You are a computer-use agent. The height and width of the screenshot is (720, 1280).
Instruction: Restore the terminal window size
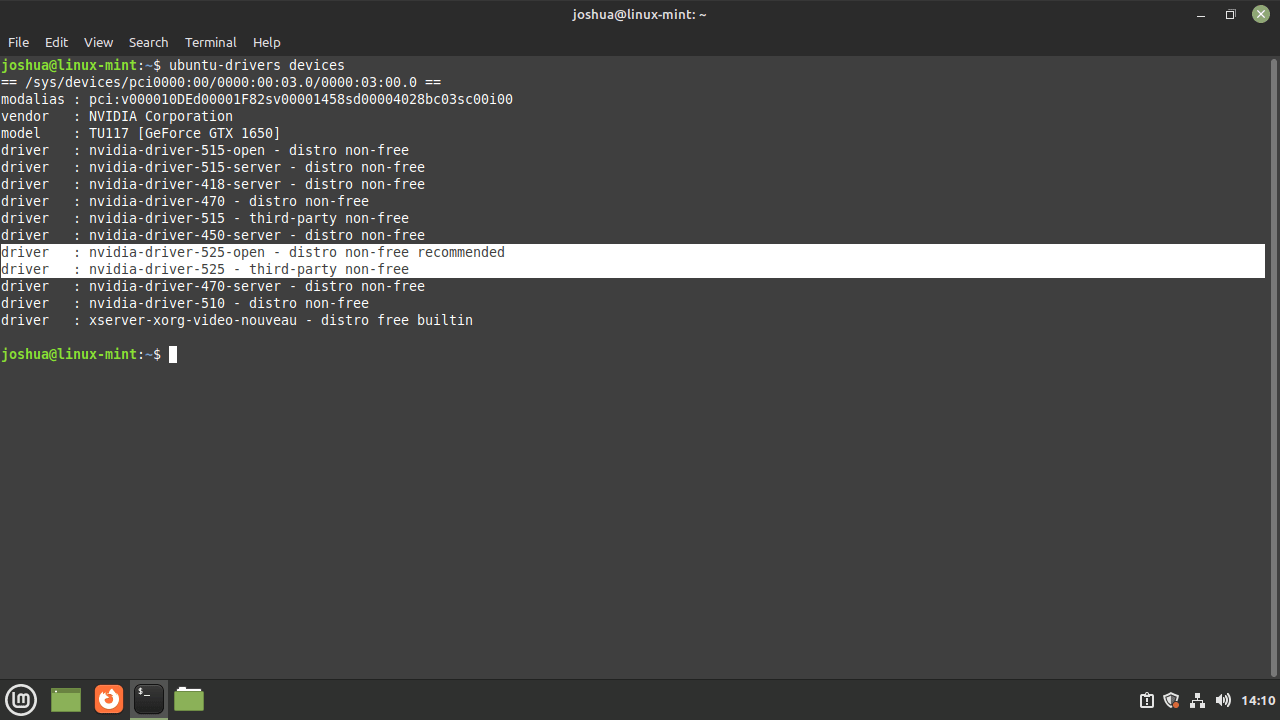pyautogui.click(x=1231, y=14)
